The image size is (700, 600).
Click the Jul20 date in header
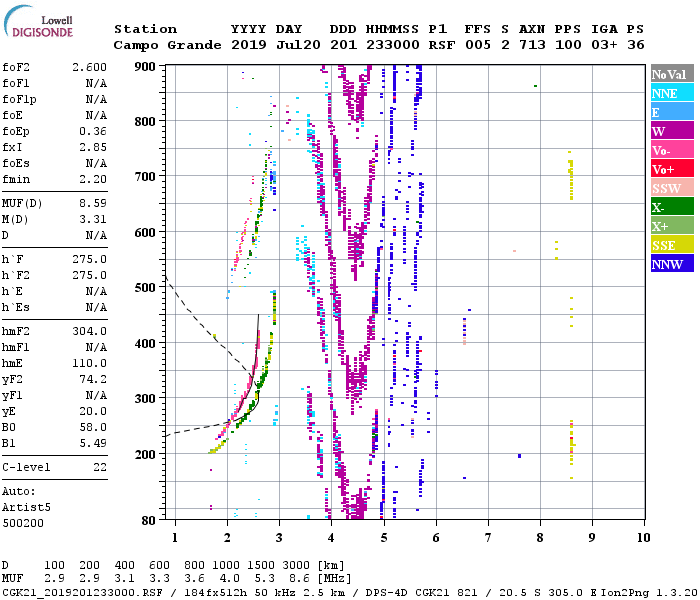point(298,45)
